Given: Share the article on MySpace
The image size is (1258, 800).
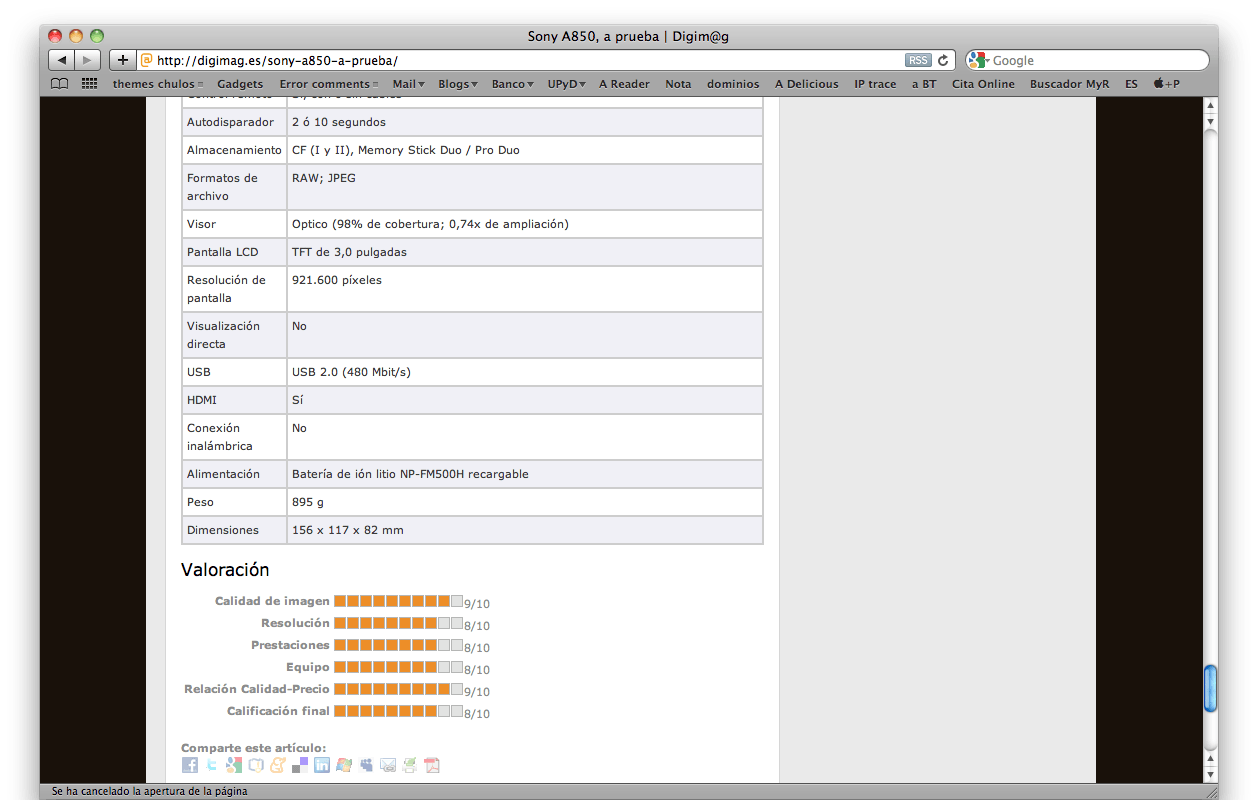Looking at the screenshot, I should pyautogui.click(x=366, y=765).
